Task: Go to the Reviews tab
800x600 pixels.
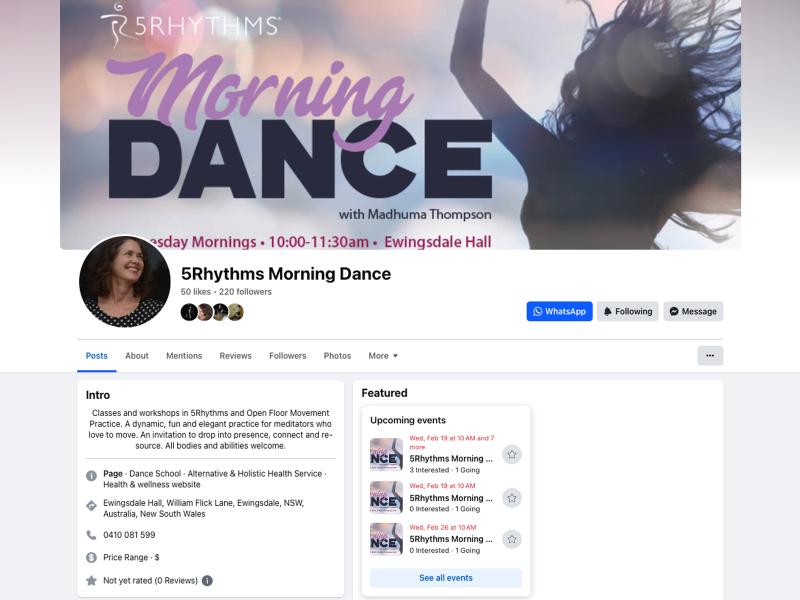Action: point(235,356)
